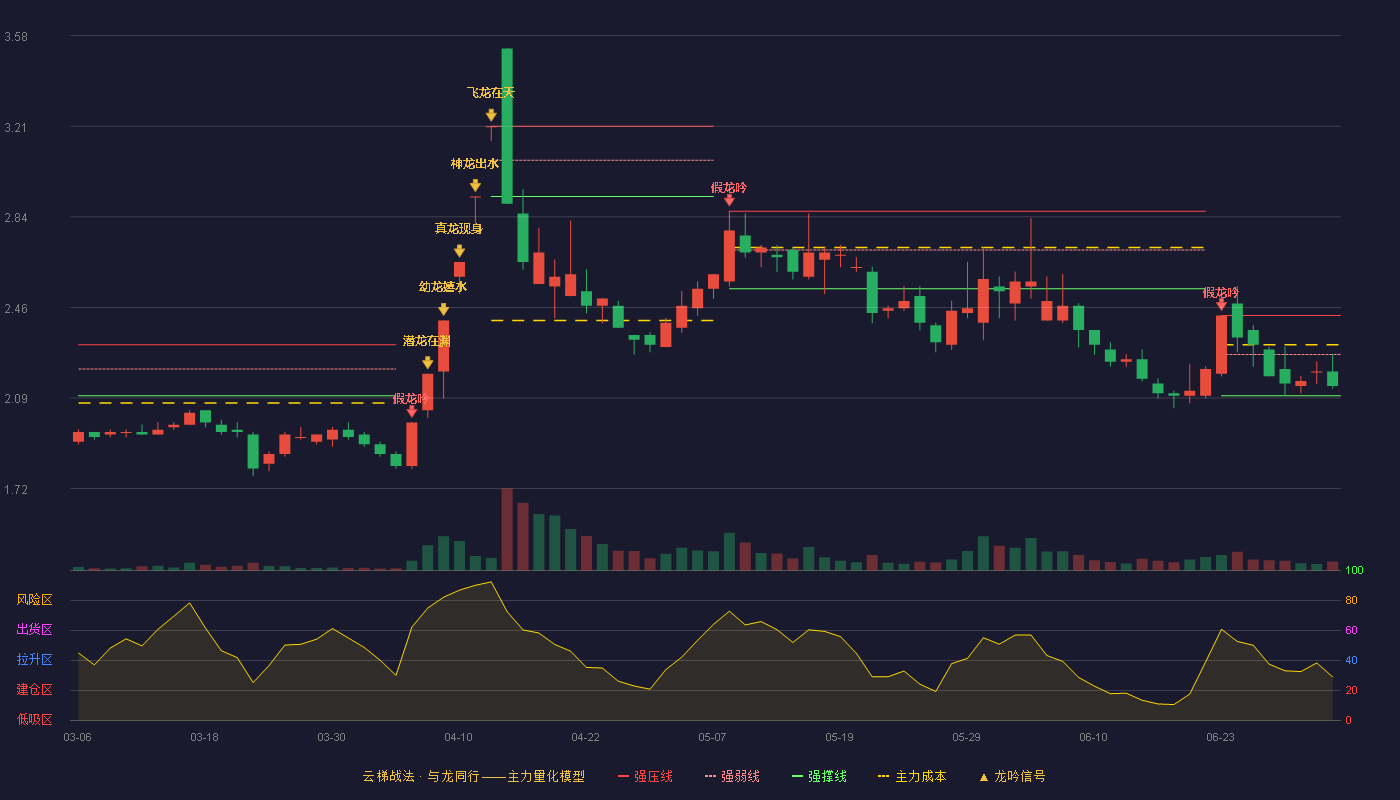
Task: Click the 2.84 price axis label
Action: click(x=16, y=218)
